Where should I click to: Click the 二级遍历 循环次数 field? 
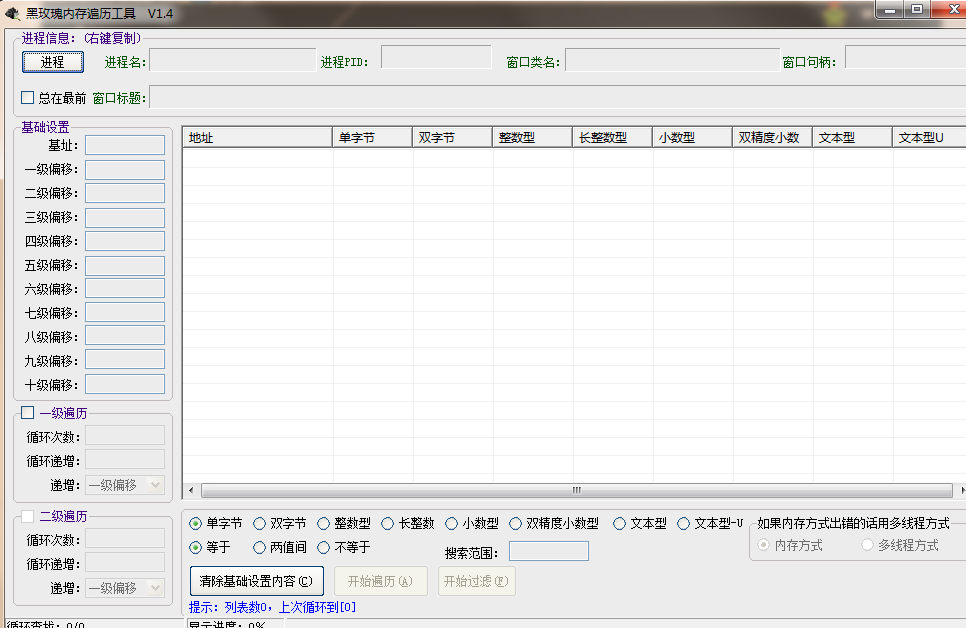[125, 538]
